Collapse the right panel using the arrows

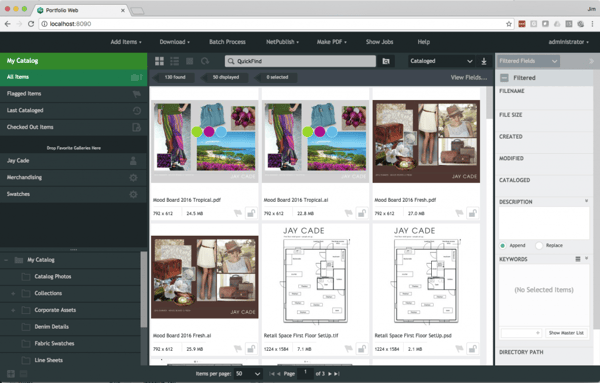tap(591, 61)
